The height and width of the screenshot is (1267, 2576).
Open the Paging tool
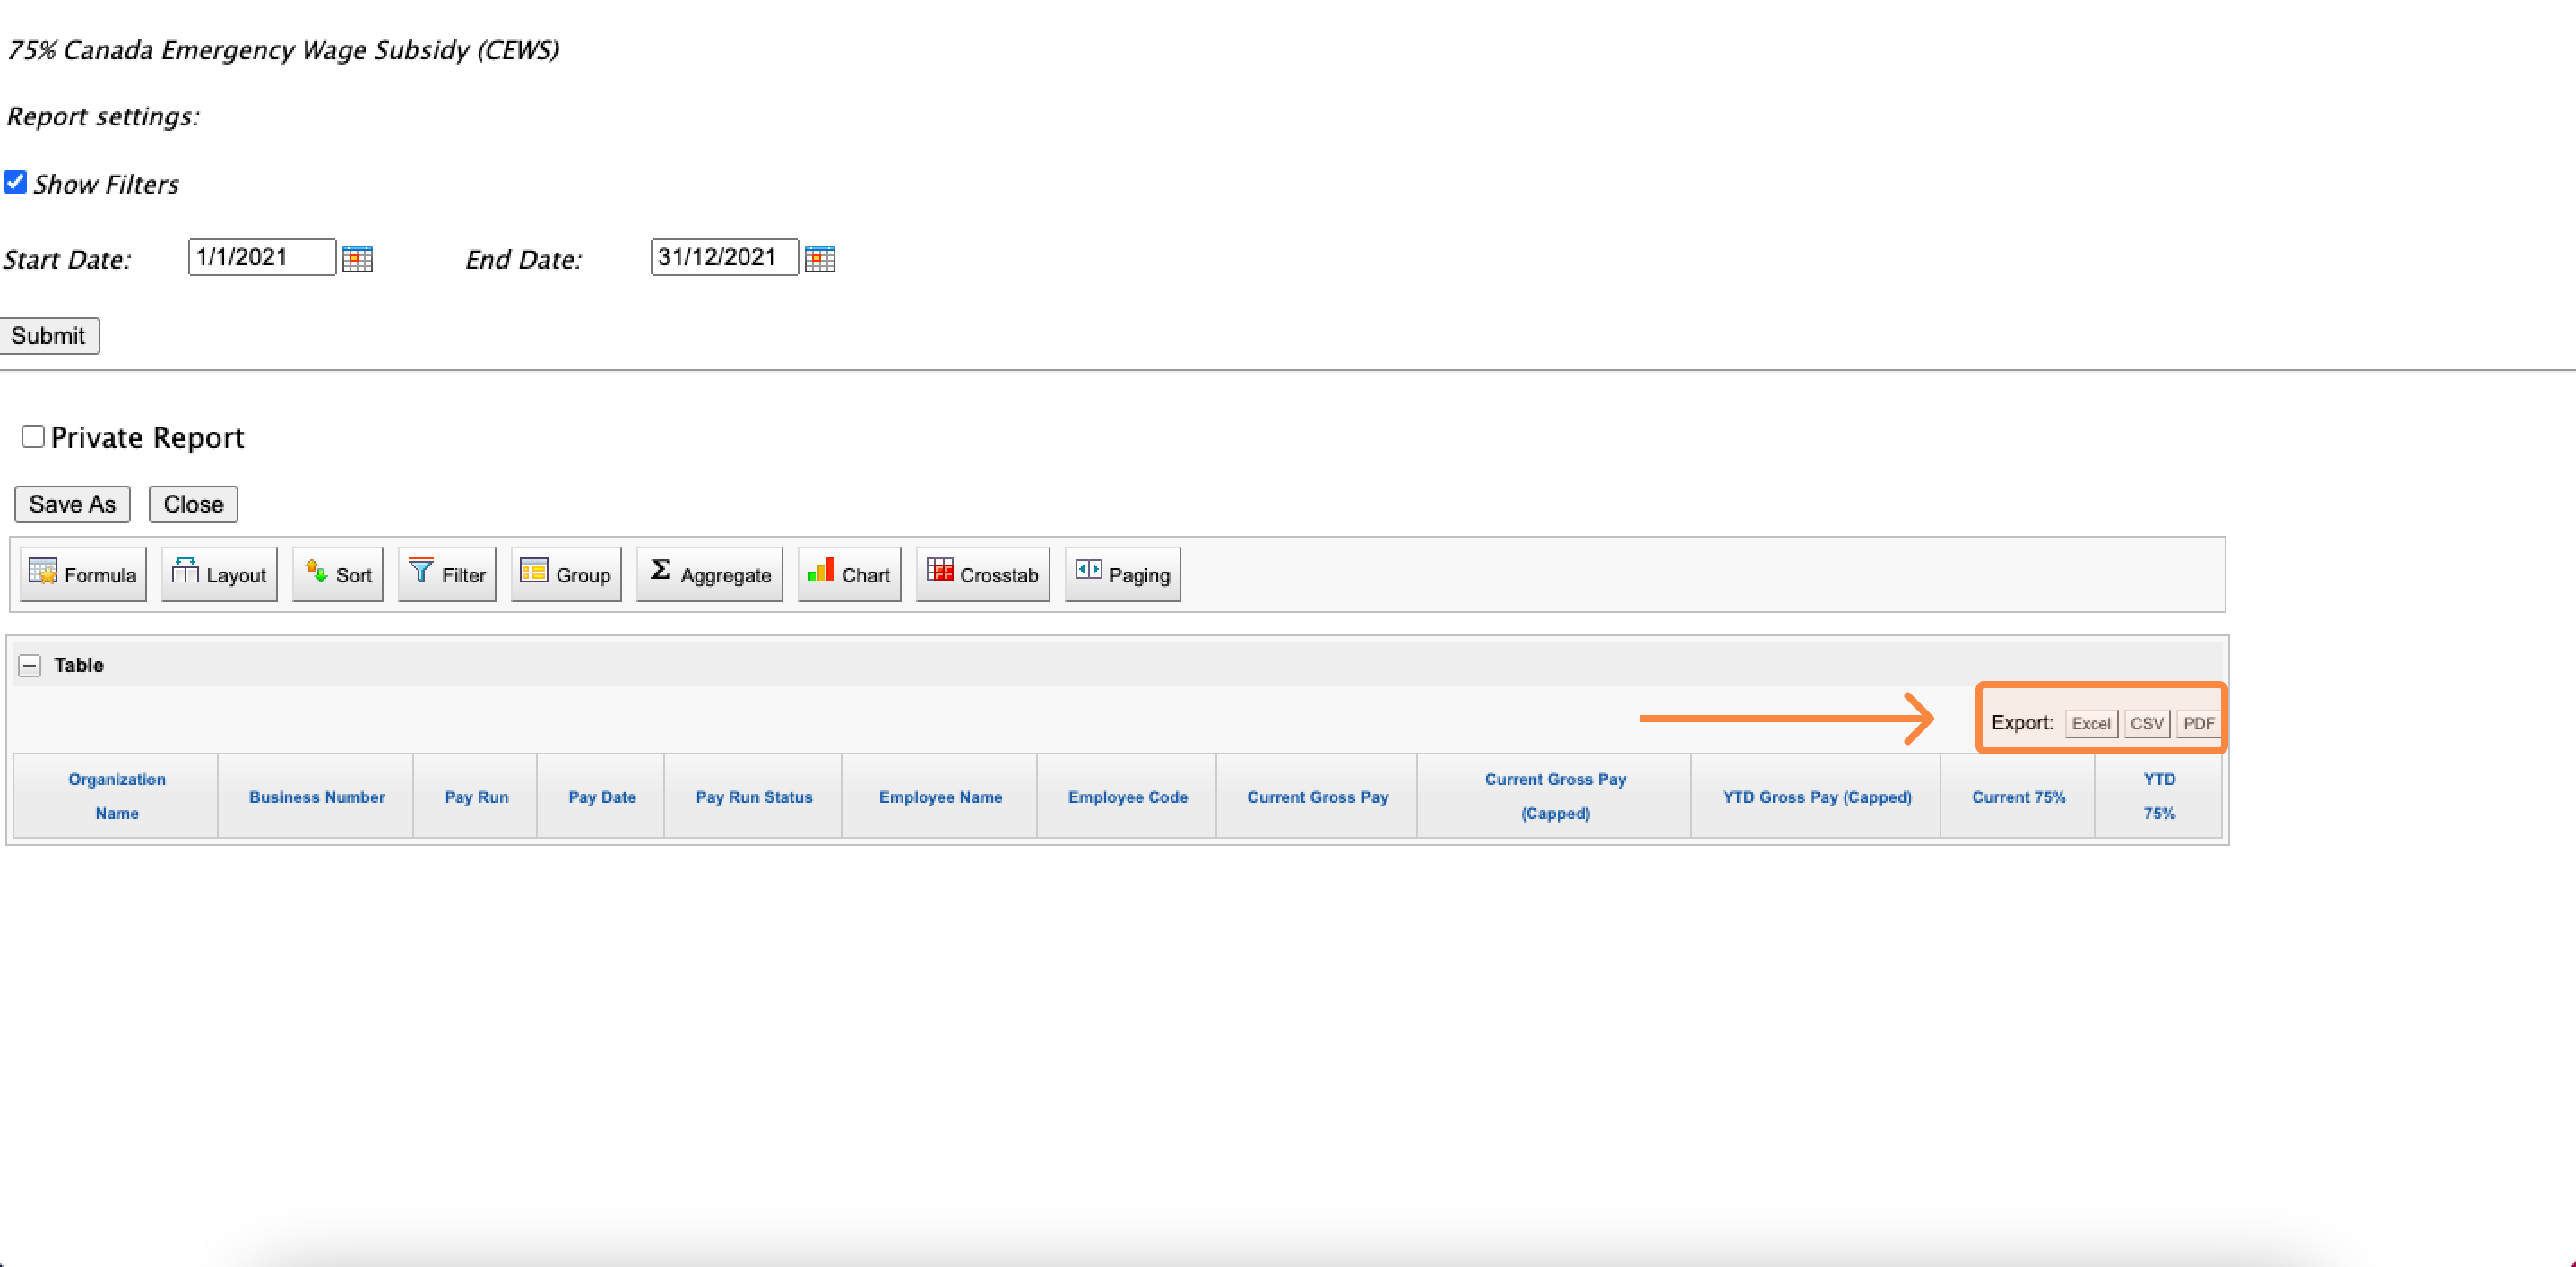1123,574
